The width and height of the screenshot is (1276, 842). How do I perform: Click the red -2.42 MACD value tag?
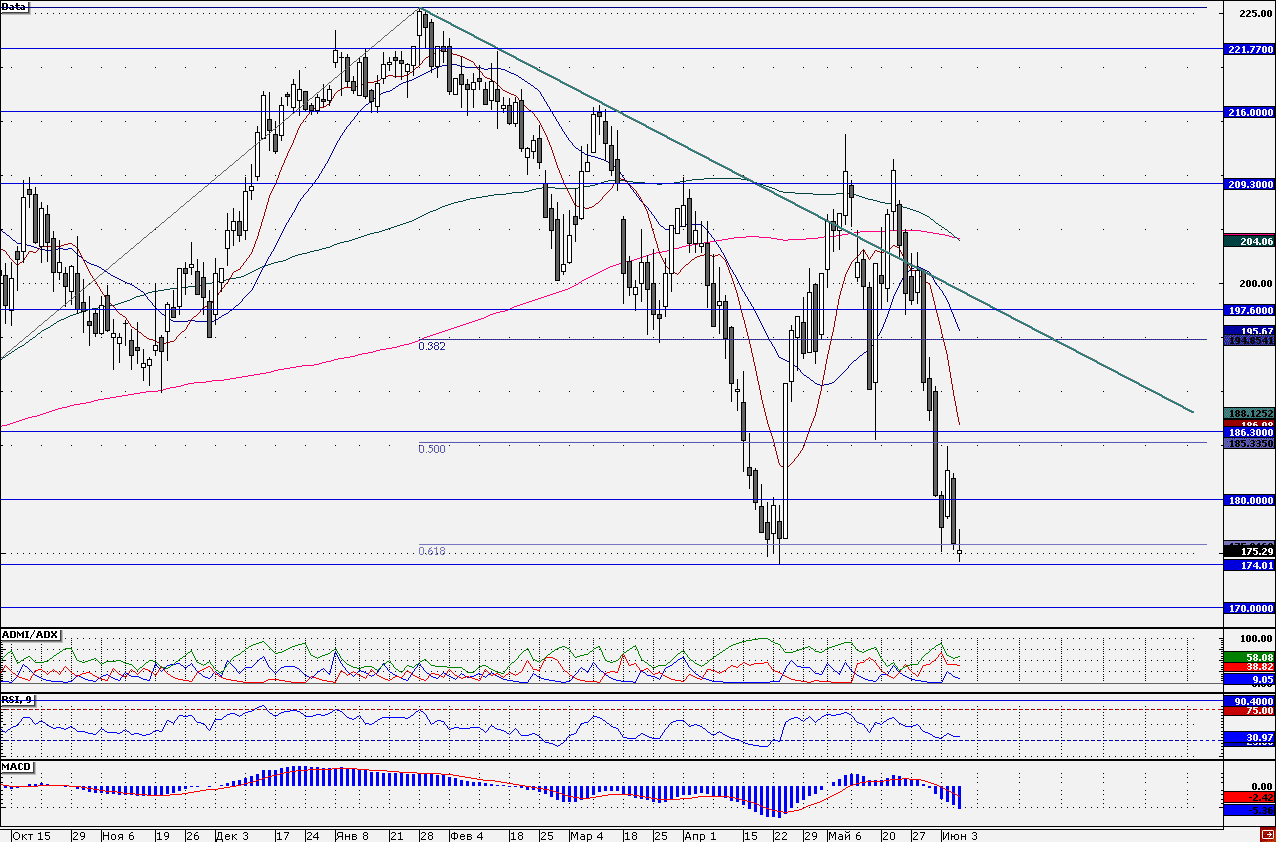click(x=1249, y=797)
